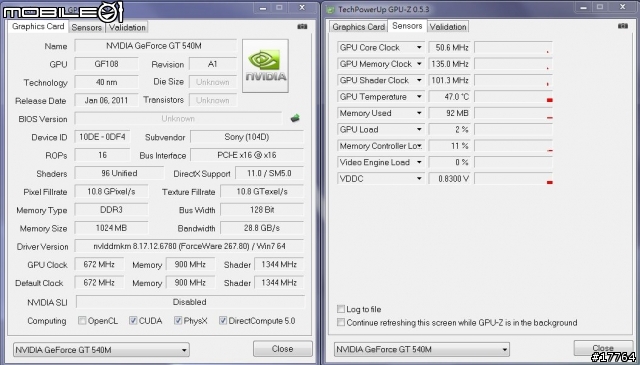Click VDDC reading 0.8300 V
This screenshot has height=365, width=640.
click(x=449, y=179)
